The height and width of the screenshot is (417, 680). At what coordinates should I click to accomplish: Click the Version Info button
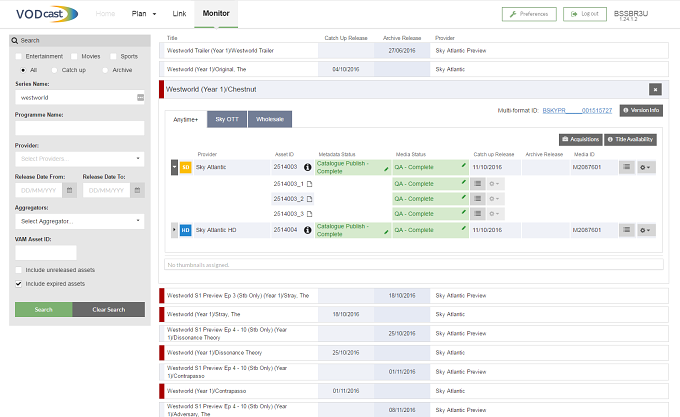click(x=641, y=110)
